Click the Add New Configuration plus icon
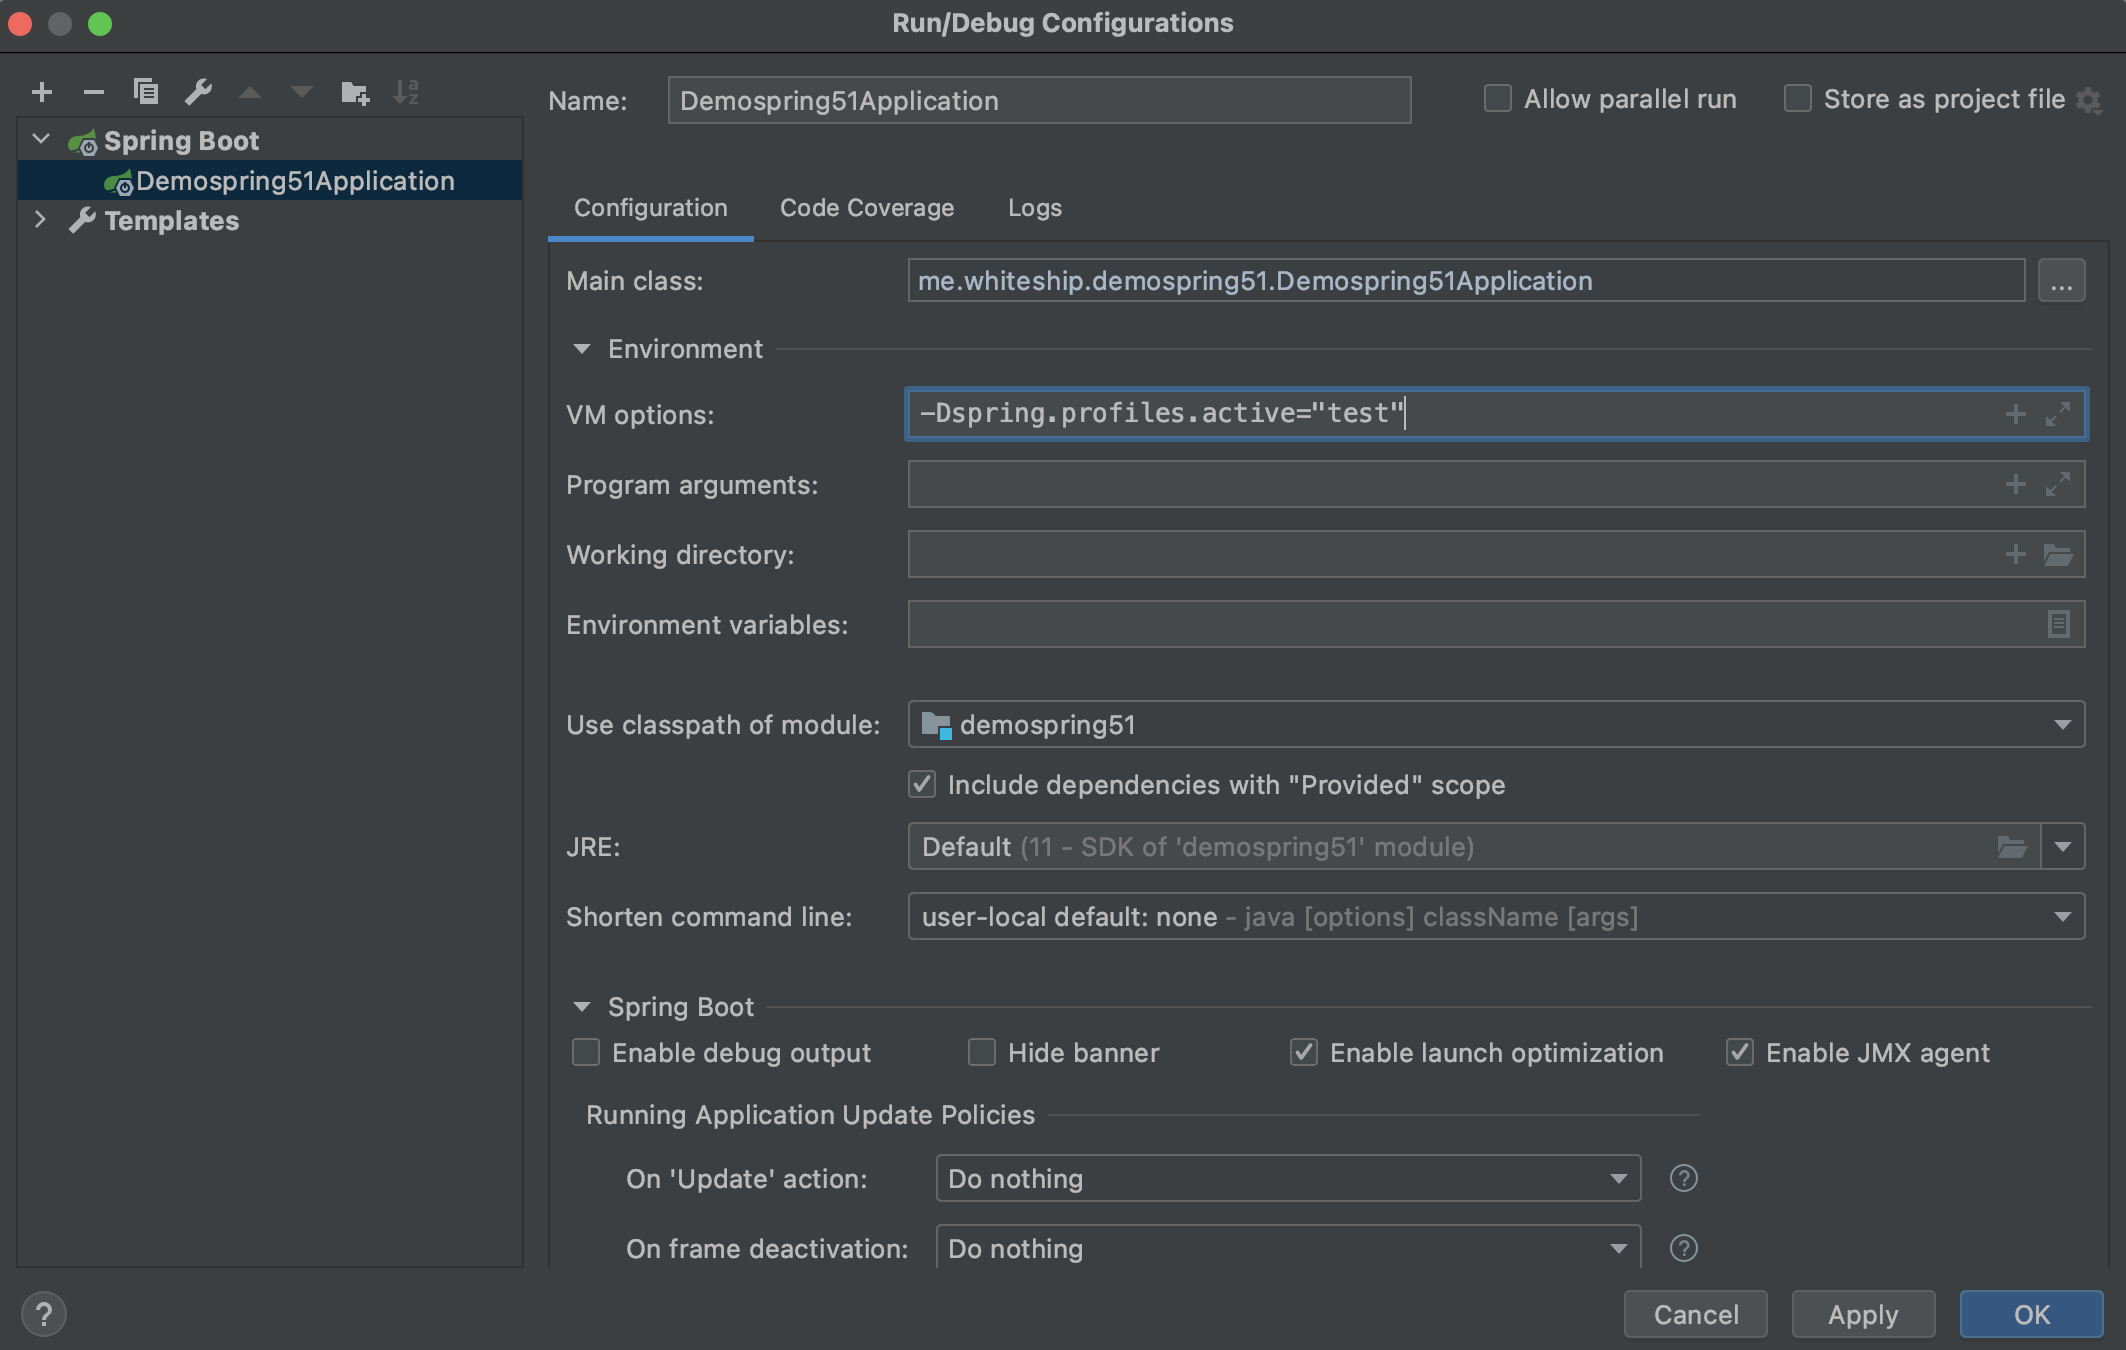The height and width of the screenshot is (1350, 2126). pos(42,93)
